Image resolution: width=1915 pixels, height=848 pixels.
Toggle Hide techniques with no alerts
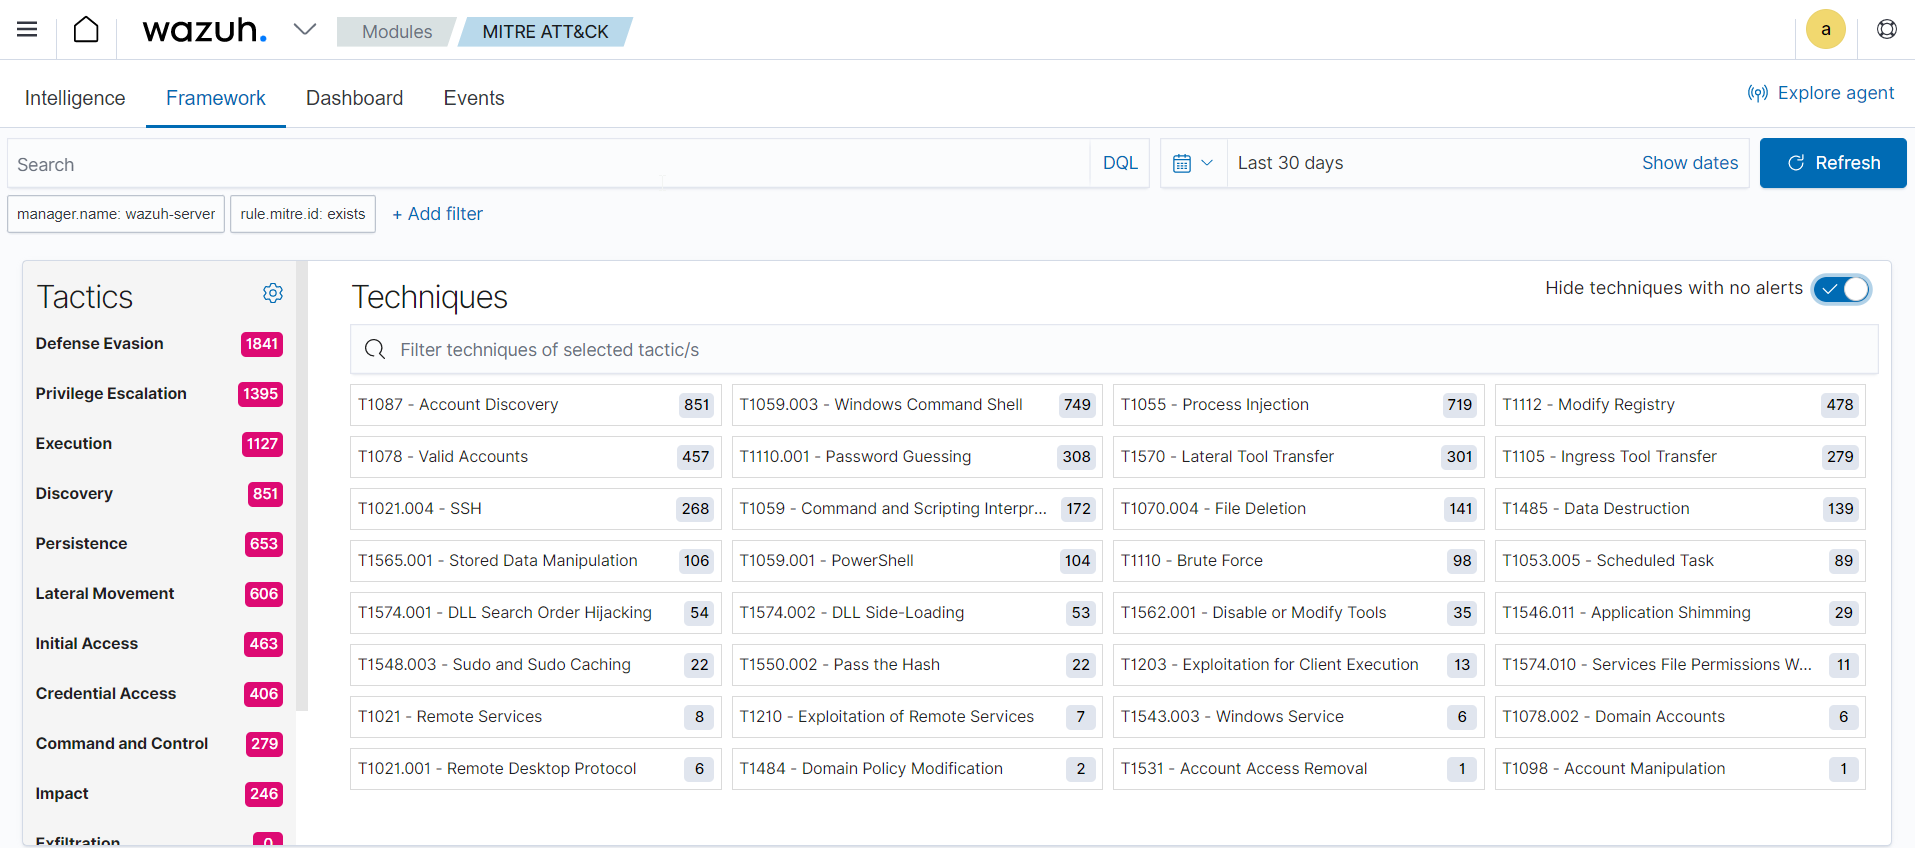pyautogui.click(x=1841, y=289)
